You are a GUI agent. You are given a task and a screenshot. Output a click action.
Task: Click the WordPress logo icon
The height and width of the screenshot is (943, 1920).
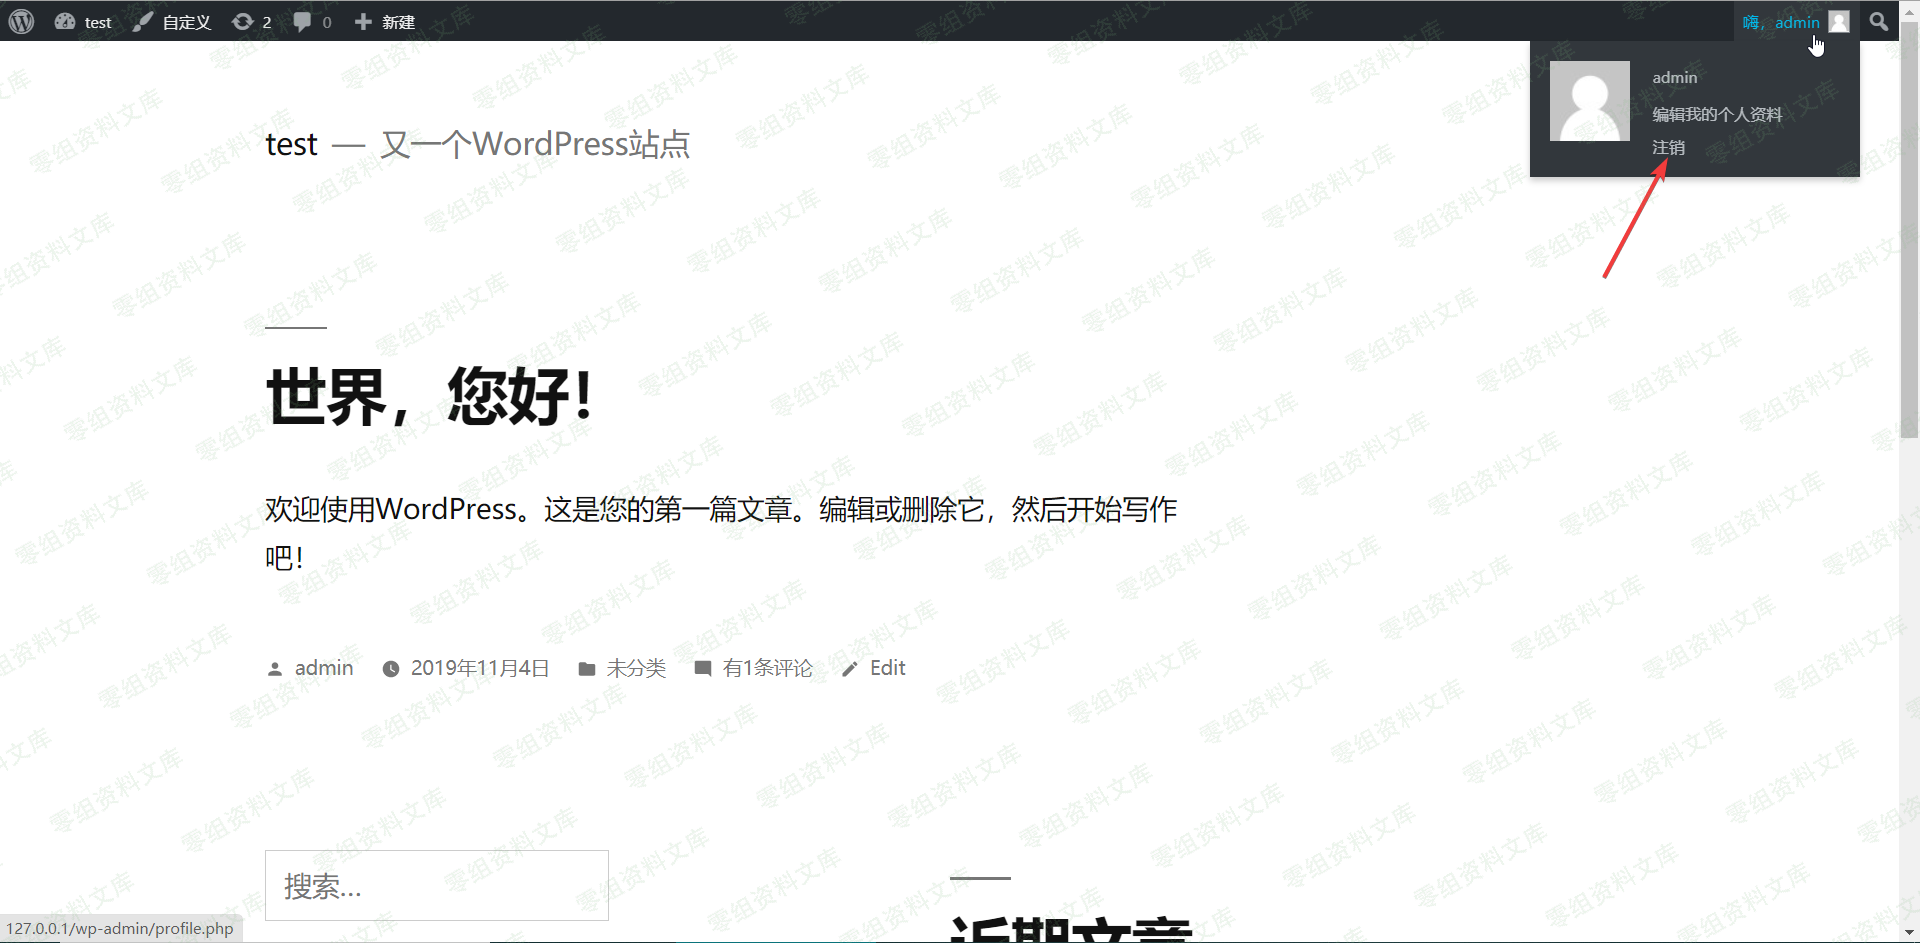[x=21, y=21]
